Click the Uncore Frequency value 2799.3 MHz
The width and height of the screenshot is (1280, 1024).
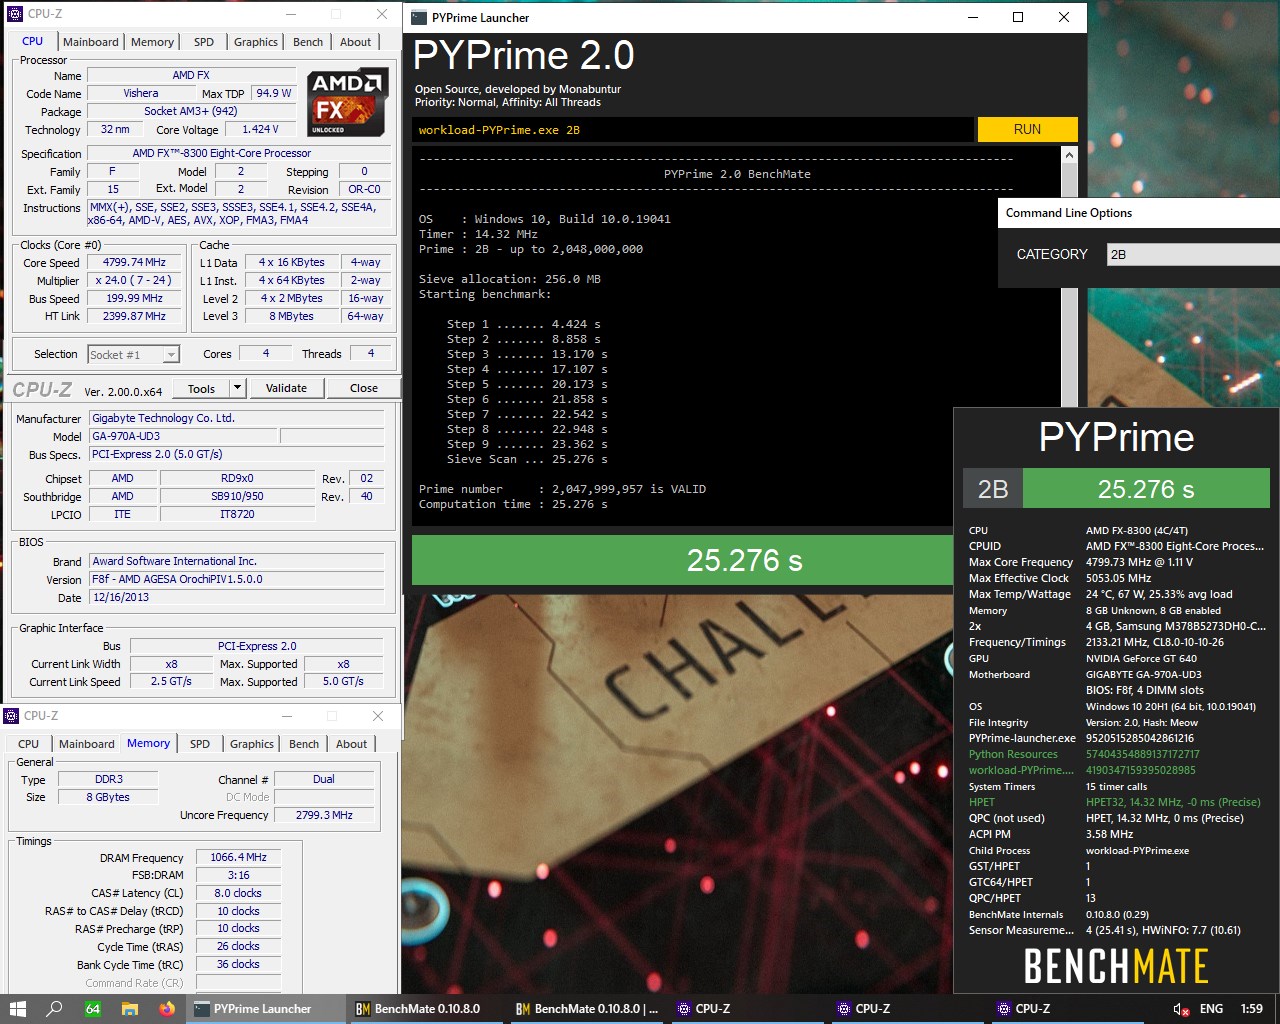point(324,815)
